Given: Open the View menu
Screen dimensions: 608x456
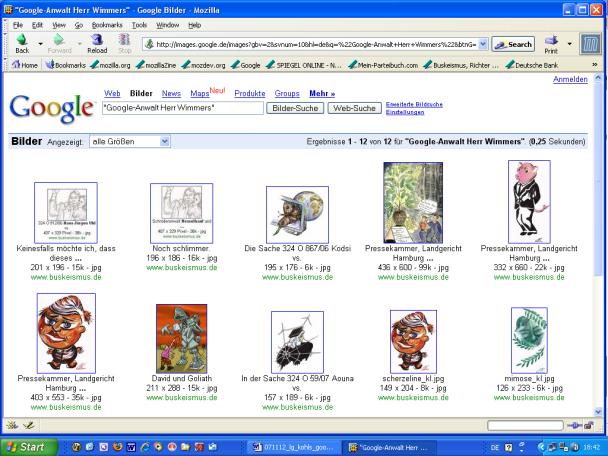Looking at the screenshot, I should (59, 25).
